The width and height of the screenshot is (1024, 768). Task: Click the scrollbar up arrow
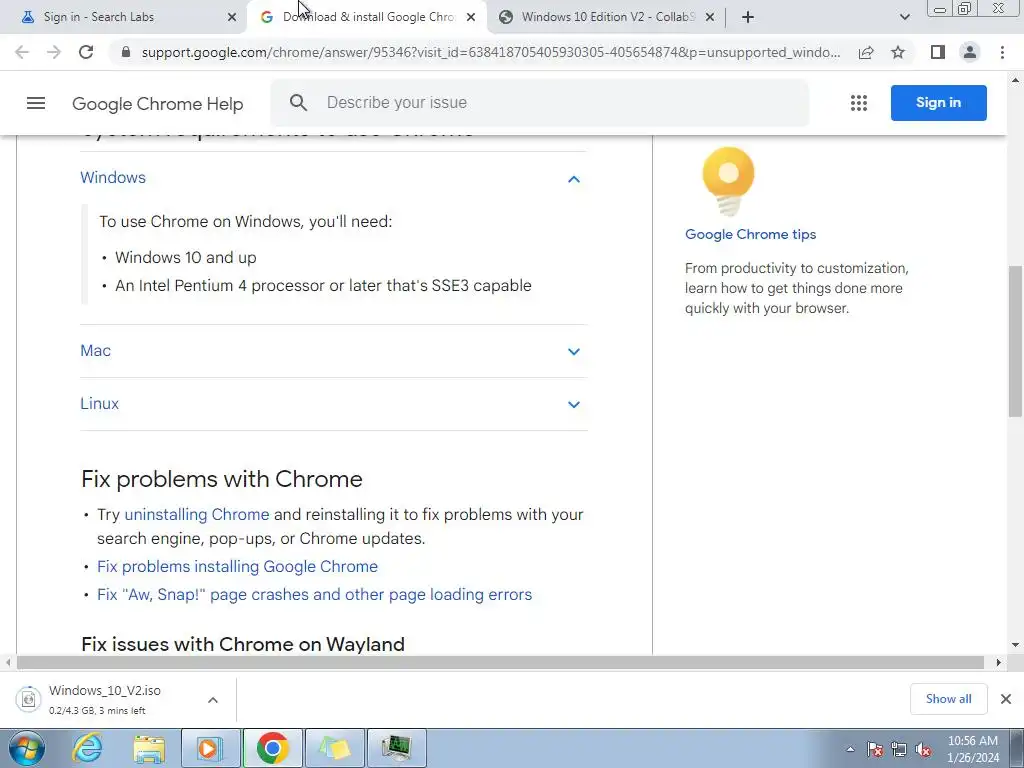tap(1015, 80)
